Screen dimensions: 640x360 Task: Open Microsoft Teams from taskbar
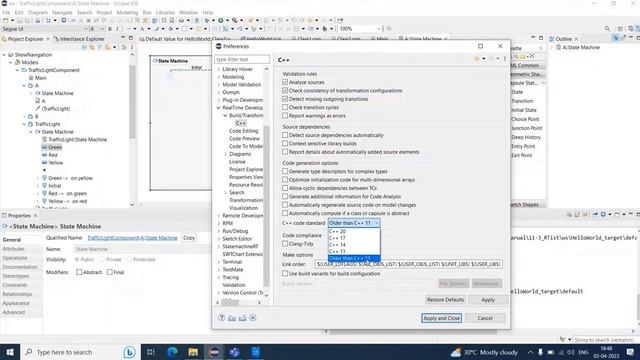235,352
